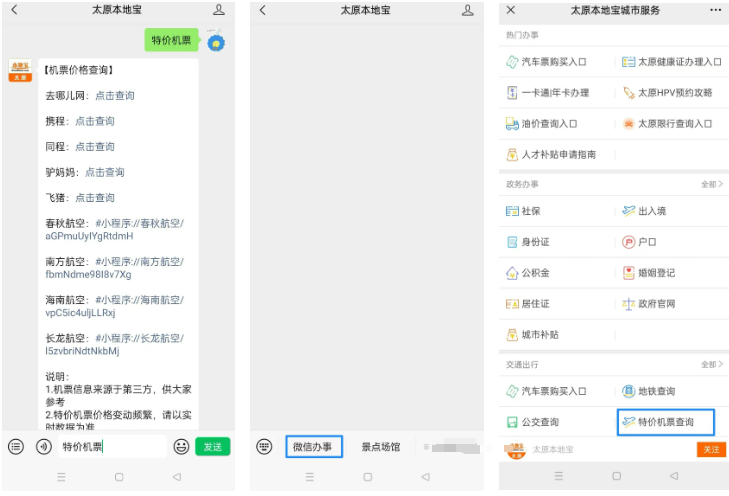Tap back arrow in left chat screen
This screenshot has width=729, height=496.
tap(14, 10)
